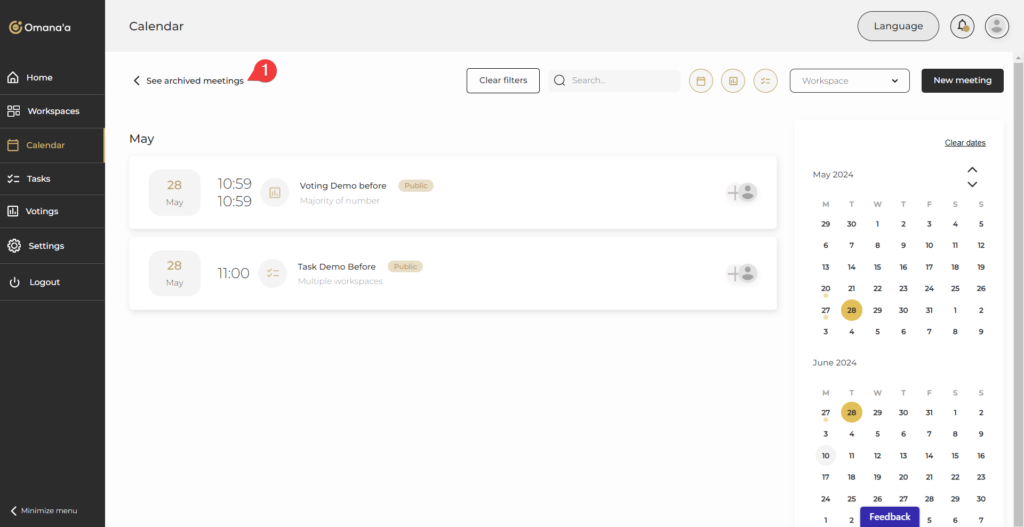Add participant to Task Demo Before meeting

(x=741, y=273)
